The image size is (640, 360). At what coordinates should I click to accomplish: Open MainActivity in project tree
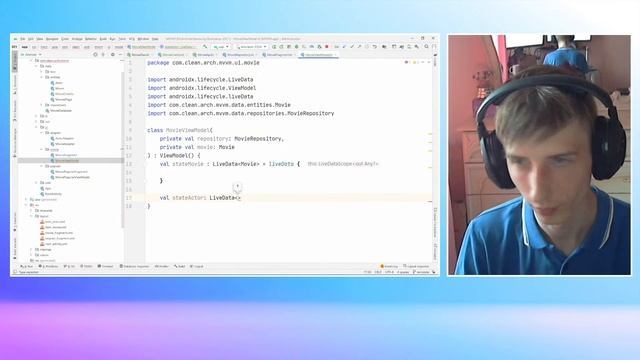click(51, 194)
